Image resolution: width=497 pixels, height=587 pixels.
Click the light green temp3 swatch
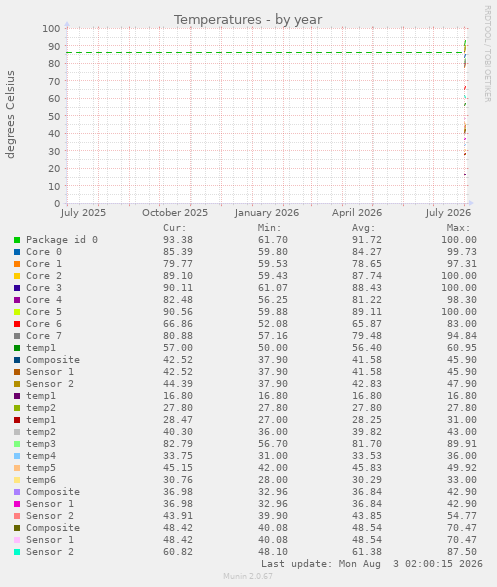17,444
